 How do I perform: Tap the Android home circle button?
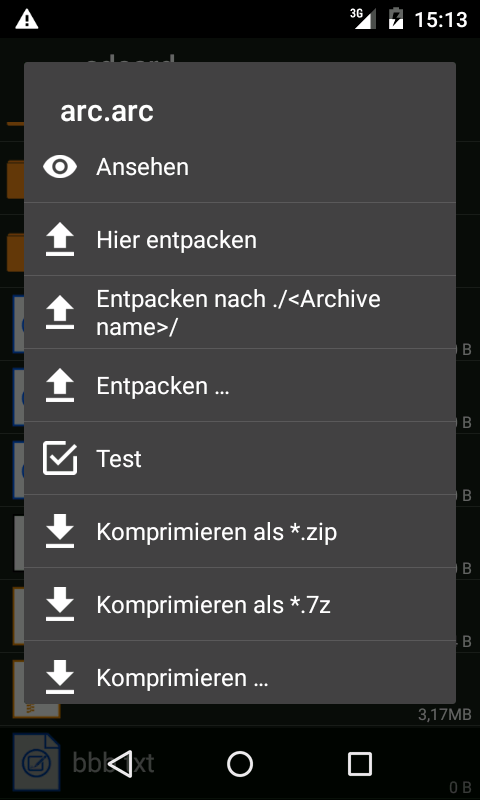click(240, 764)
